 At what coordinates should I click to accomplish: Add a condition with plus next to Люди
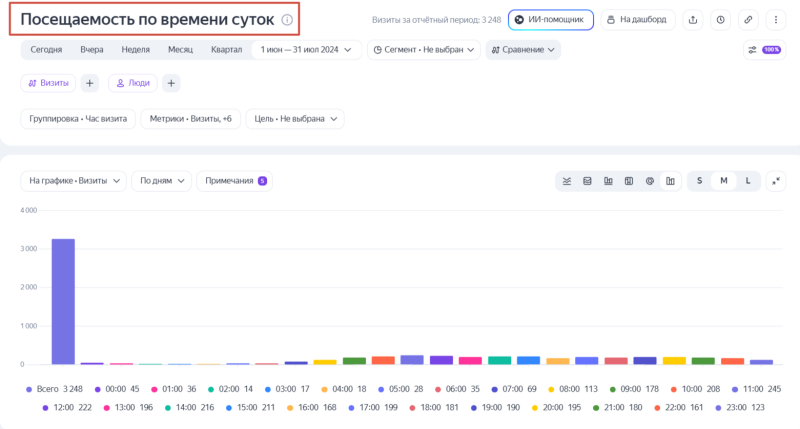click(171, 83)
